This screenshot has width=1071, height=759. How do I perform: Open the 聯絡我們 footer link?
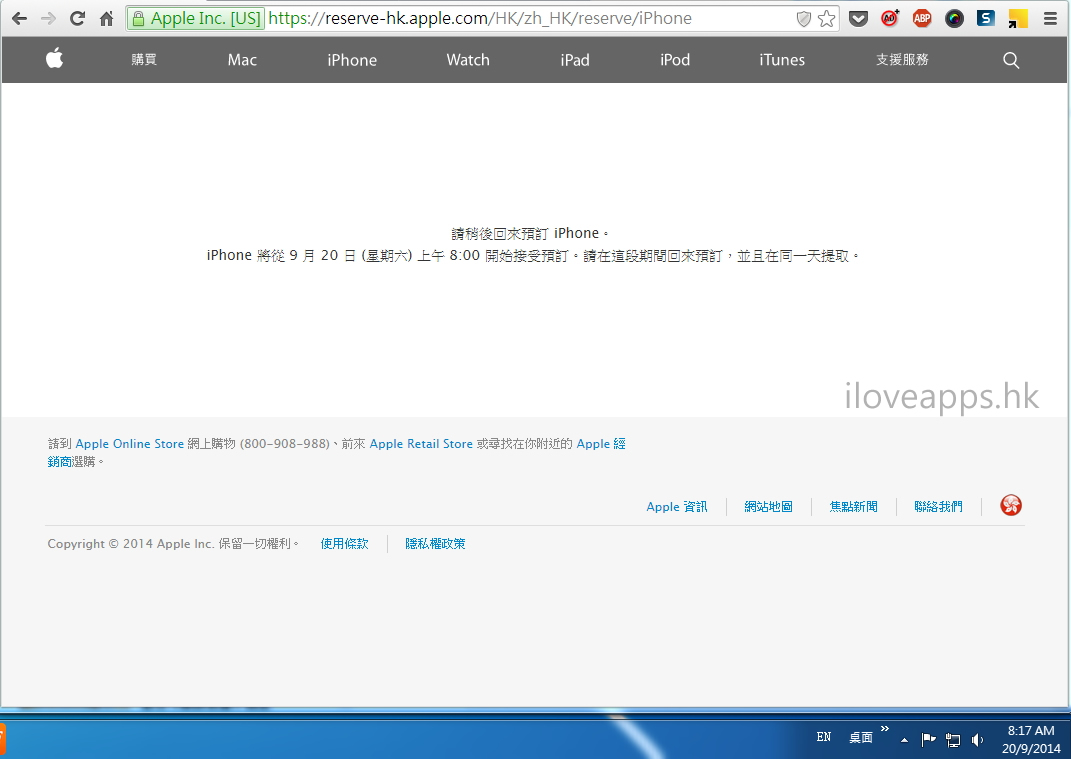(938, 506)
